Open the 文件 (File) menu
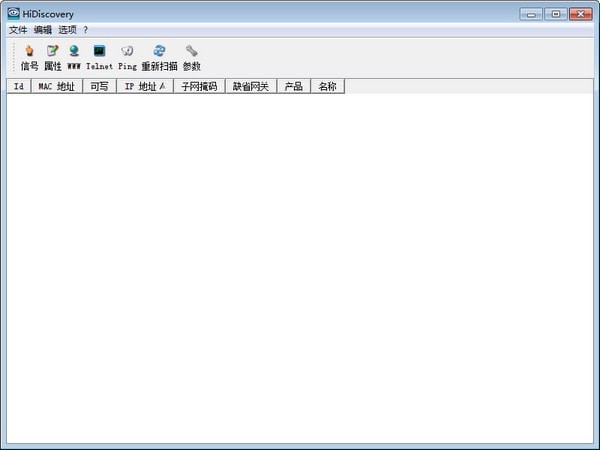 [x=18, y=30]
